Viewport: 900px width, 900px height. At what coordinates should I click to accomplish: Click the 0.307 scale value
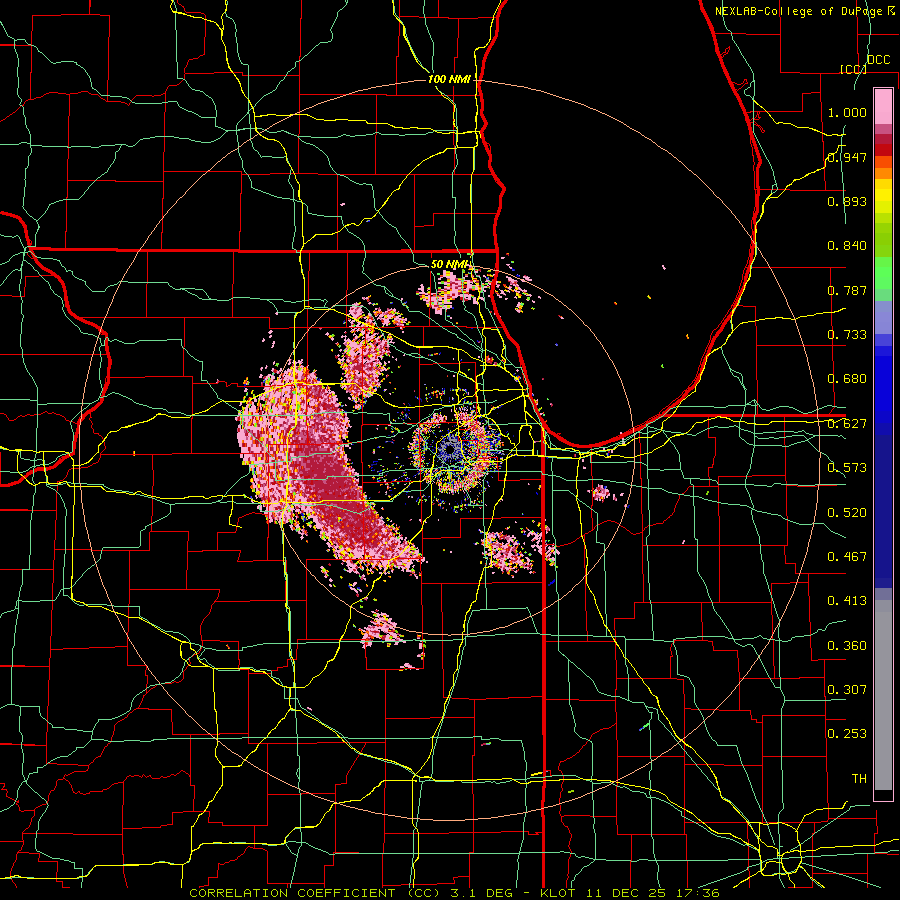[847, 690]
